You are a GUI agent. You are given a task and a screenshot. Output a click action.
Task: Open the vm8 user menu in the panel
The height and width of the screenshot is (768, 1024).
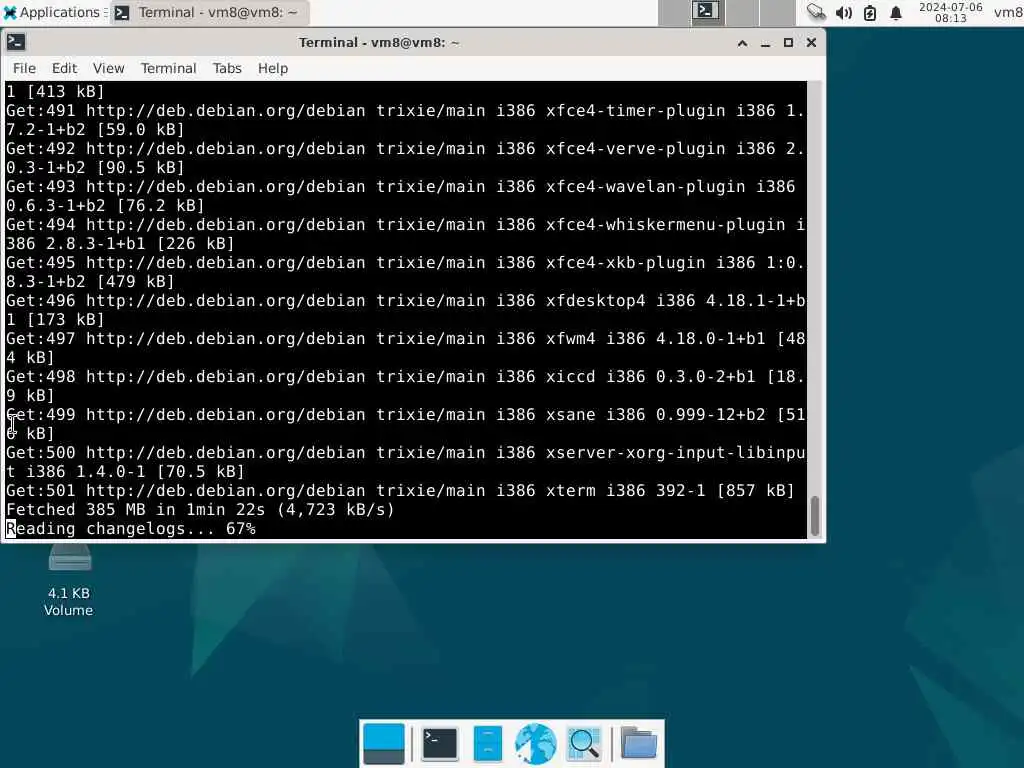(x=1008, y=12)
